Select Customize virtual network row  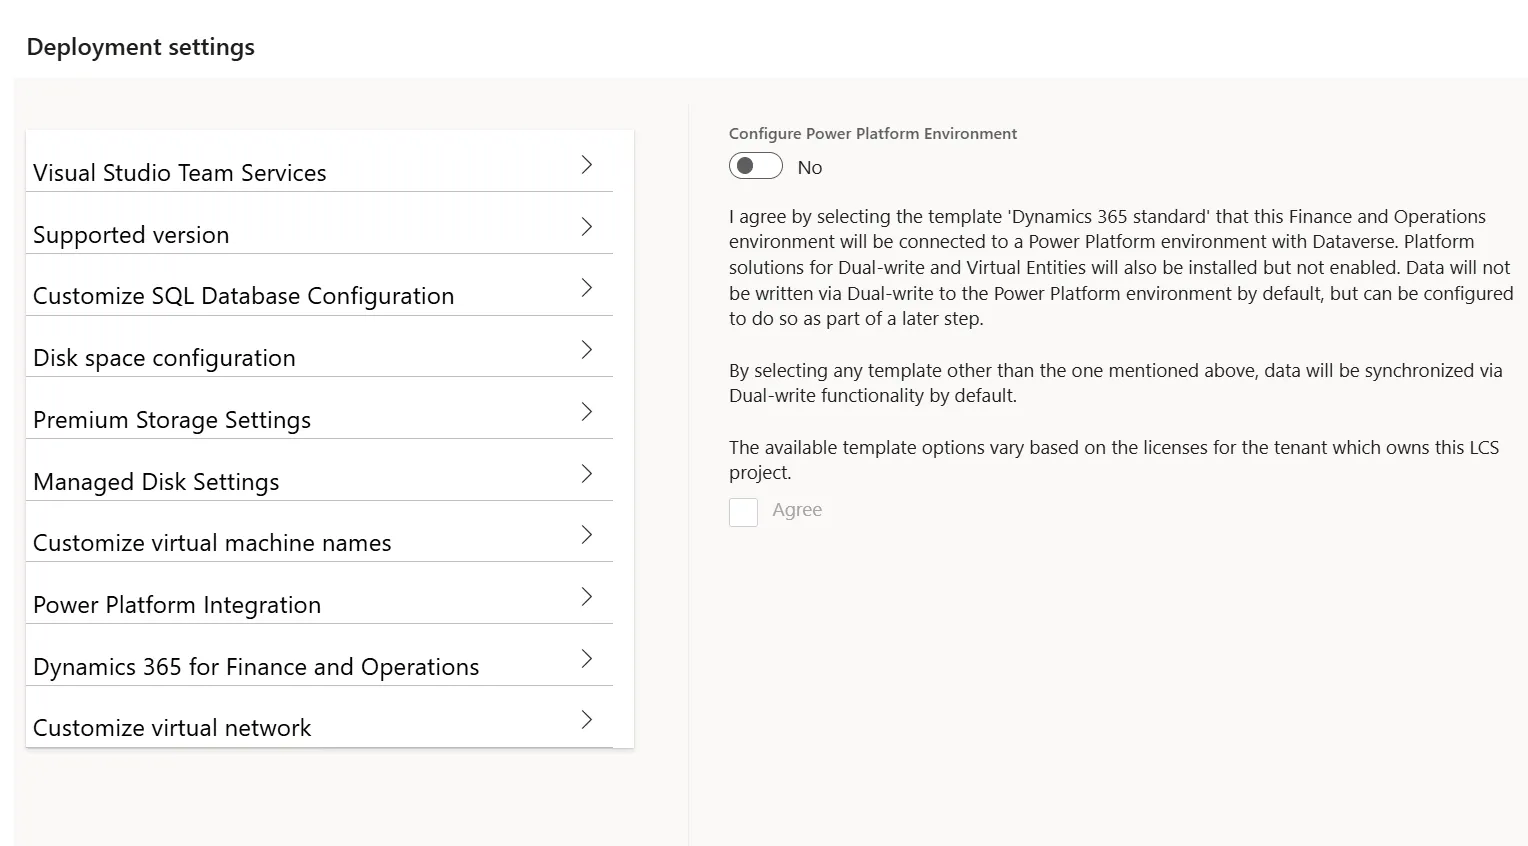(319, 718)
